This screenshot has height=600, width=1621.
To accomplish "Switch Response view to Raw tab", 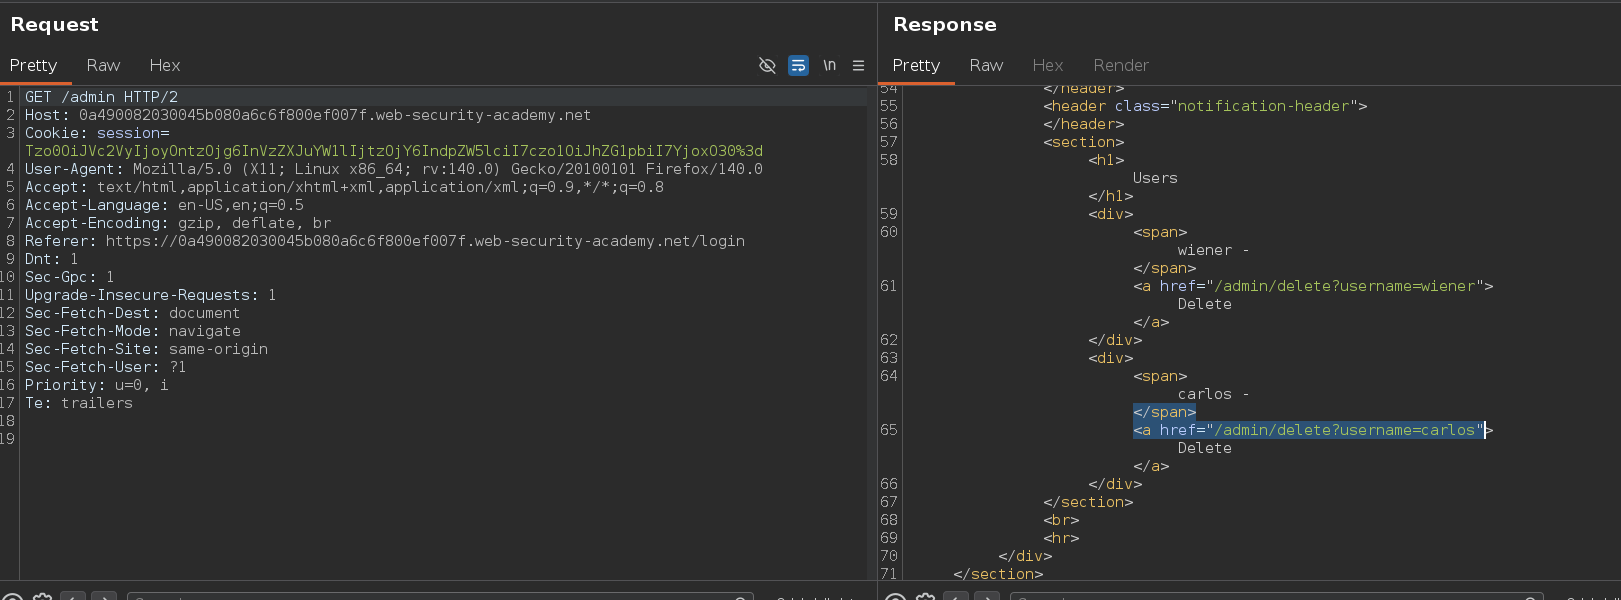I will click(986, 65).
